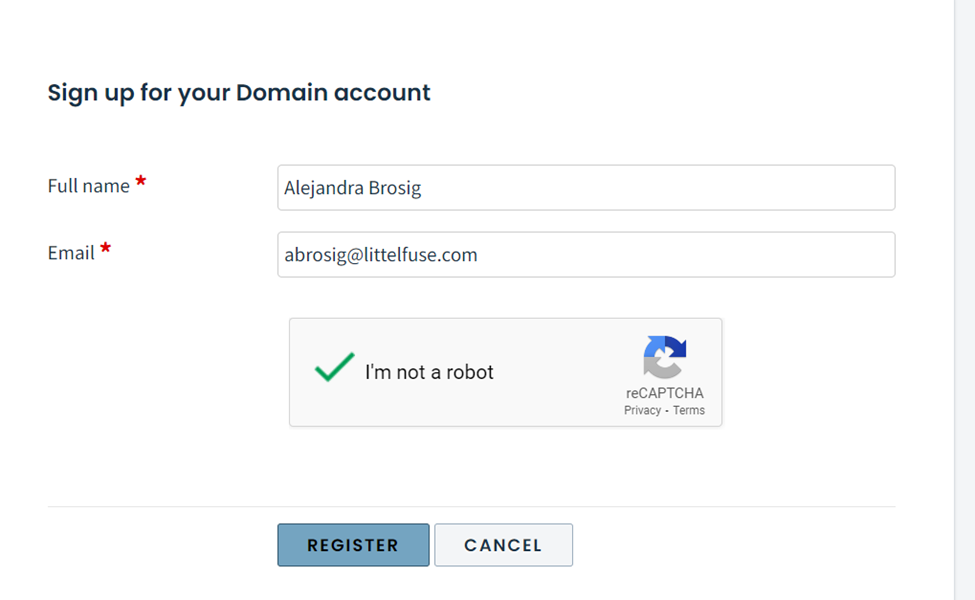Click the "Full name" field label
975x600 pixels.
point(88,186)
